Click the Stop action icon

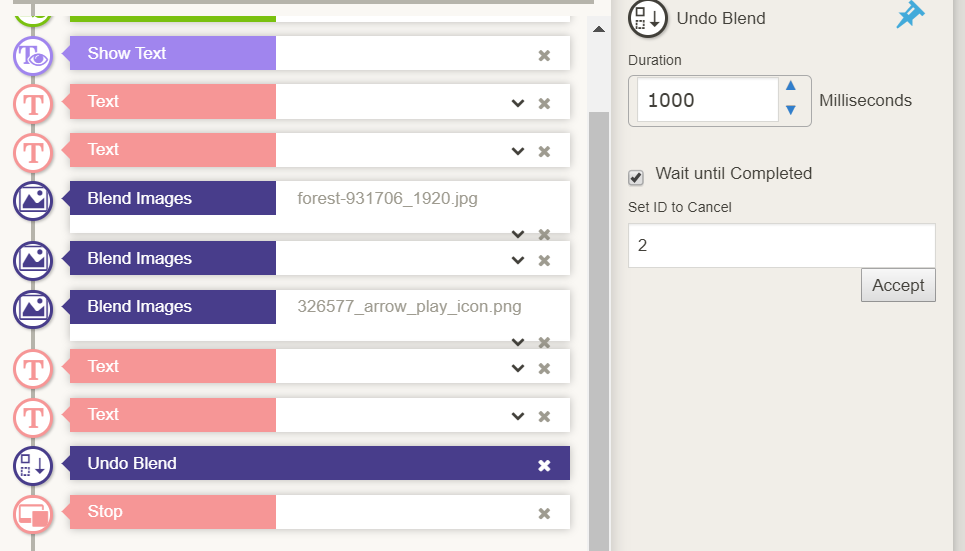pyautogui.click(x=33, y=513)
